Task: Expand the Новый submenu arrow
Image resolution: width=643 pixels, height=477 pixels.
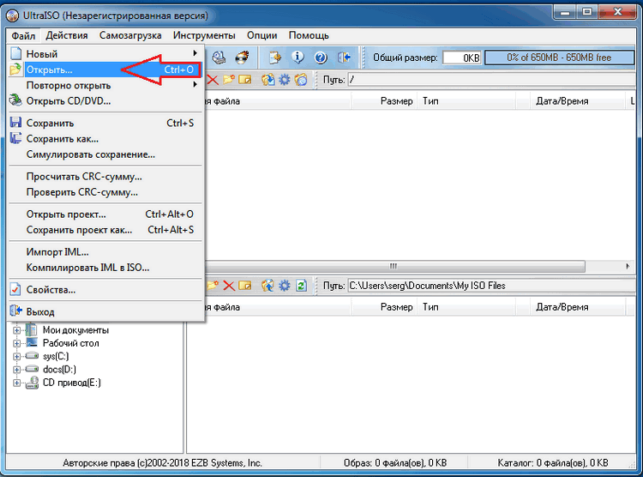Action: tap(195, 53)
